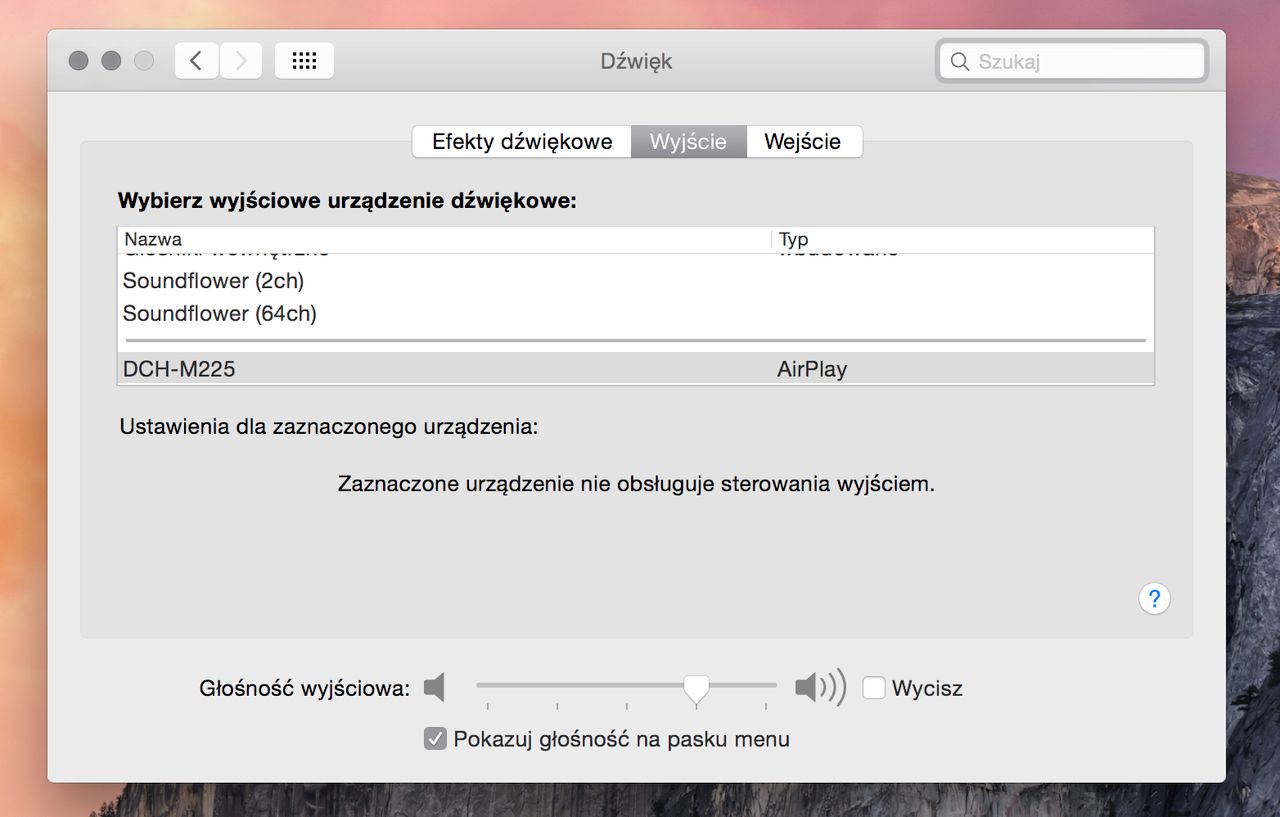Choose the DCH-M225 AirPlay device

coord(636,369)
